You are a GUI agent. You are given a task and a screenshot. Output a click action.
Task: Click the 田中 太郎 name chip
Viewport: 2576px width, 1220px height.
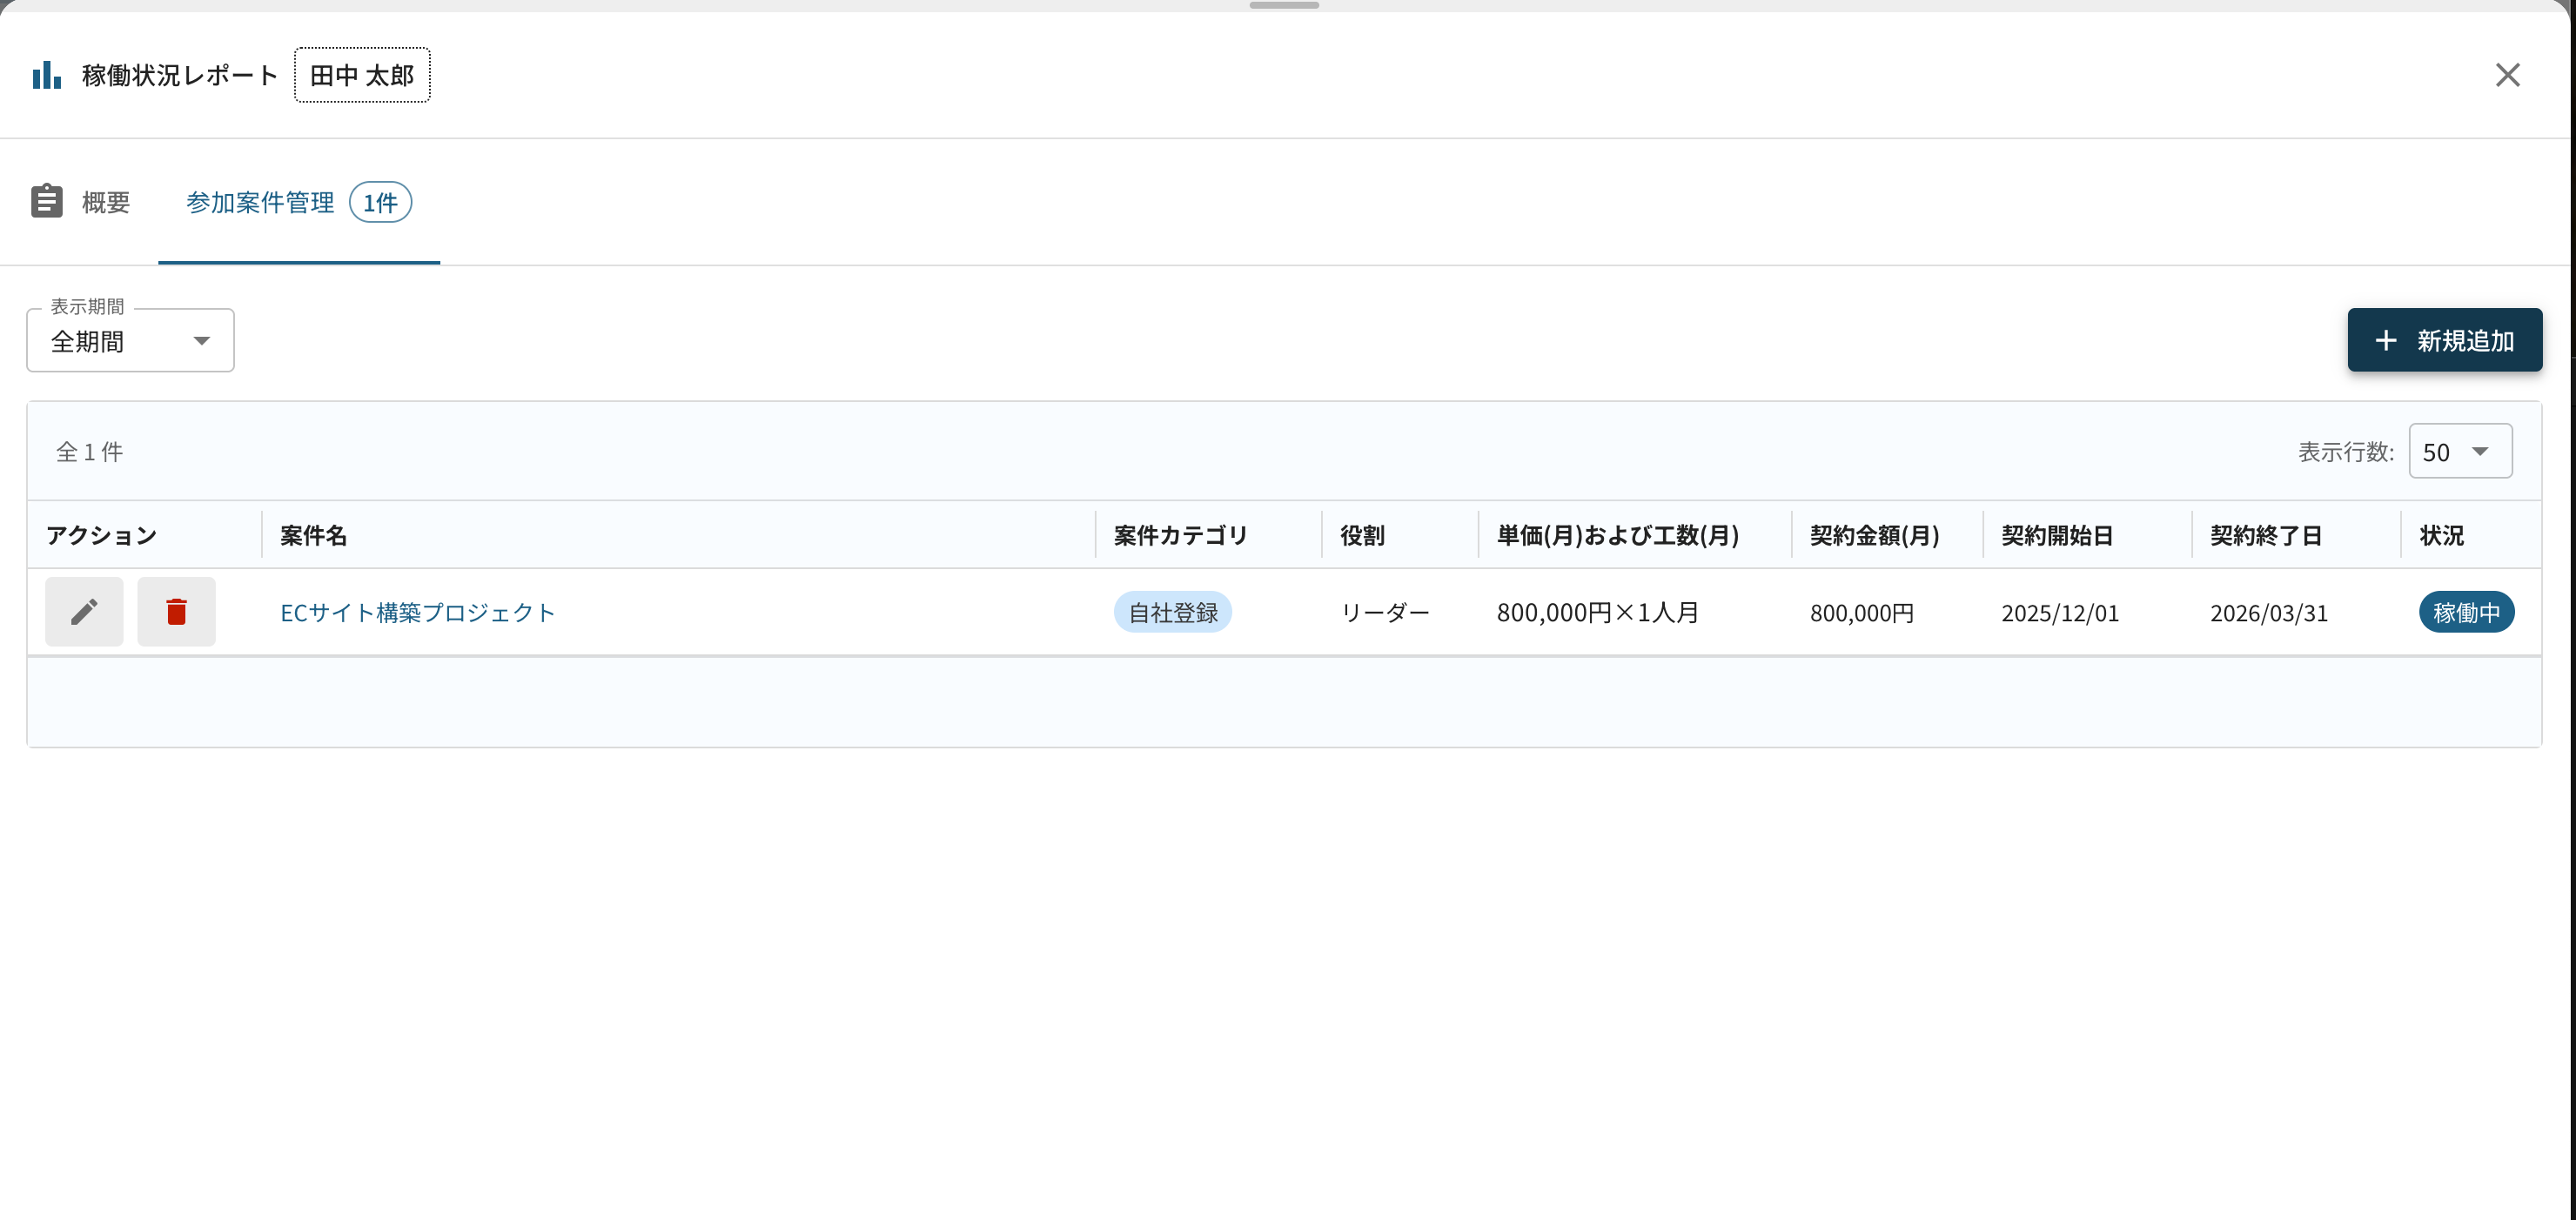pos(362,75)
